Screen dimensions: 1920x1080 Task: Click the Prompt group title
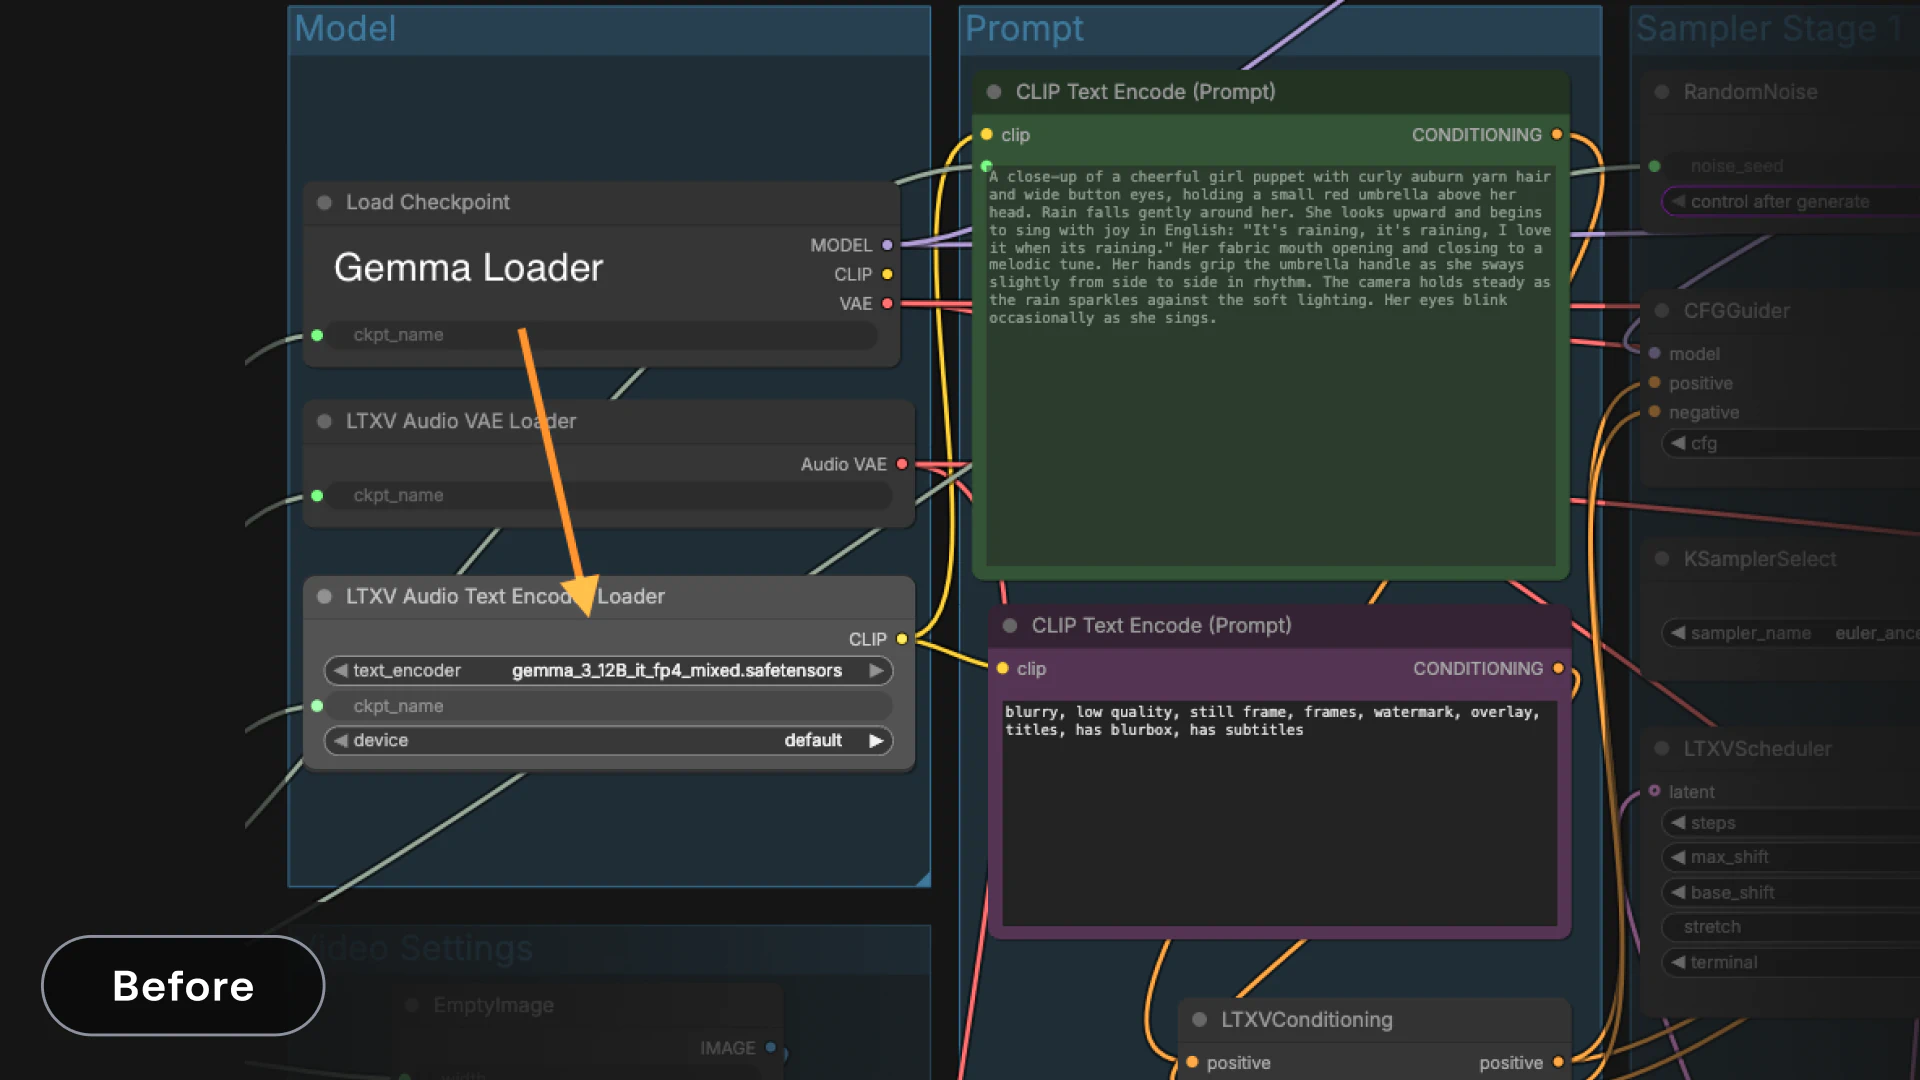point(1023,29)
